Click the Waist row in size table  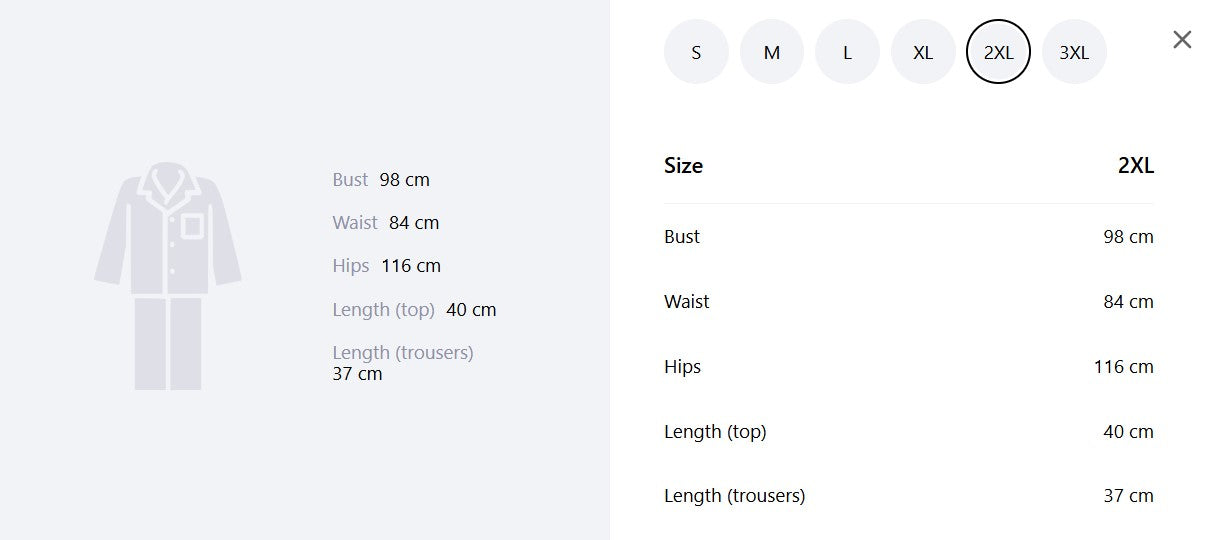click(909, 302)
